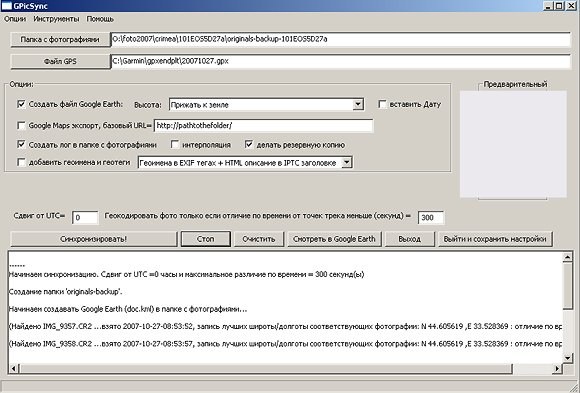Click the Очистить button

[x=259, y=239]
